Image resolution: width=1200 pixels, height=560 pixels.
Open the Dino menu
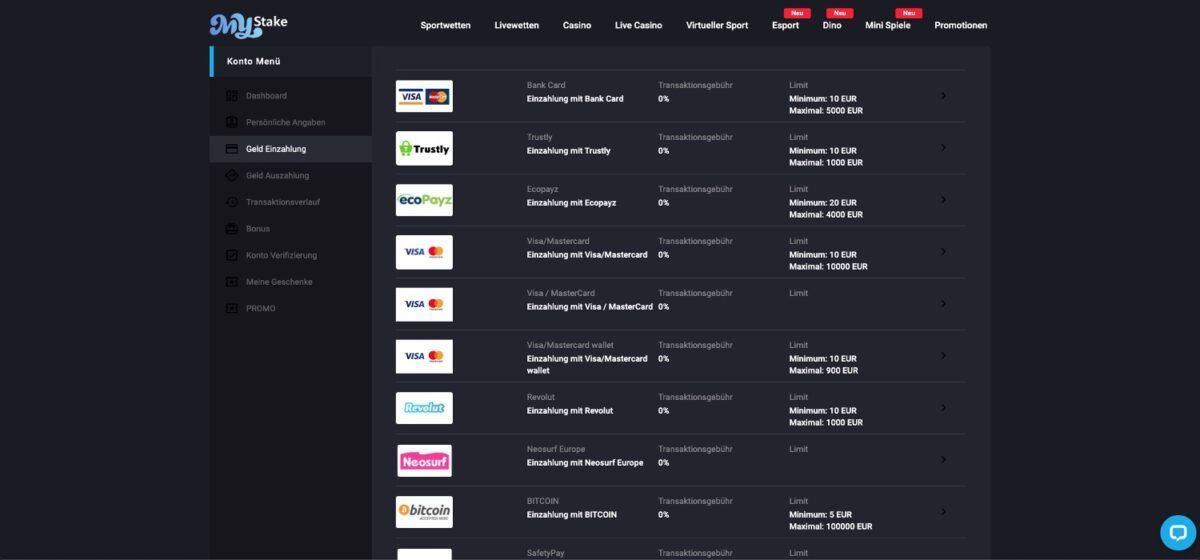point(832,25)
